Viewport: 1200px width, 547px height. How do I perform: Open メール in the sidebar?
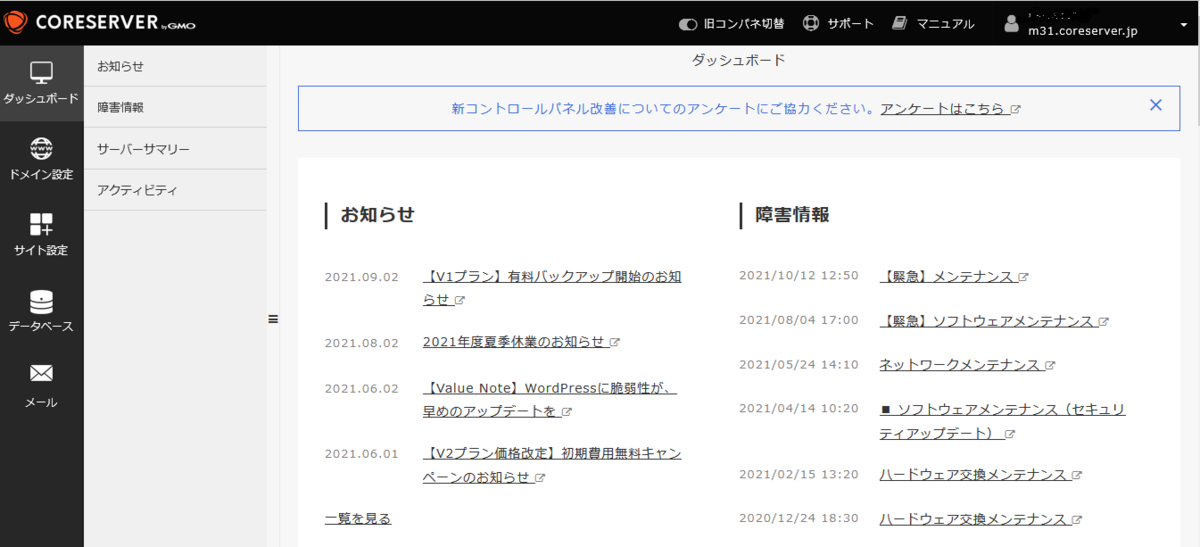[41, 387]
